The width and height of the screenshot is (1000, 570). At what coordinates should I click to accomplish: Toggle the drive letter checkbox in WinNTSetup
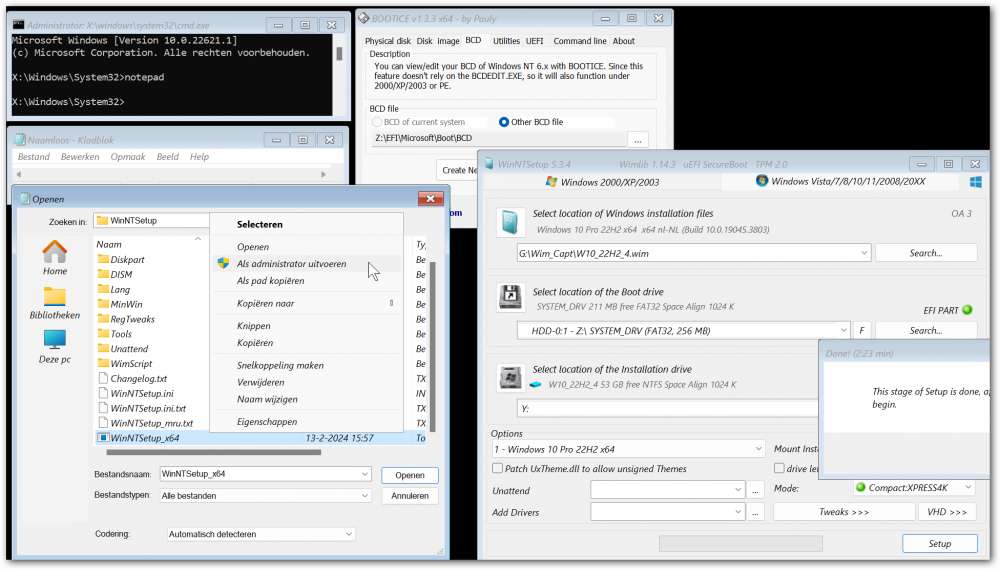click(779, 469)
